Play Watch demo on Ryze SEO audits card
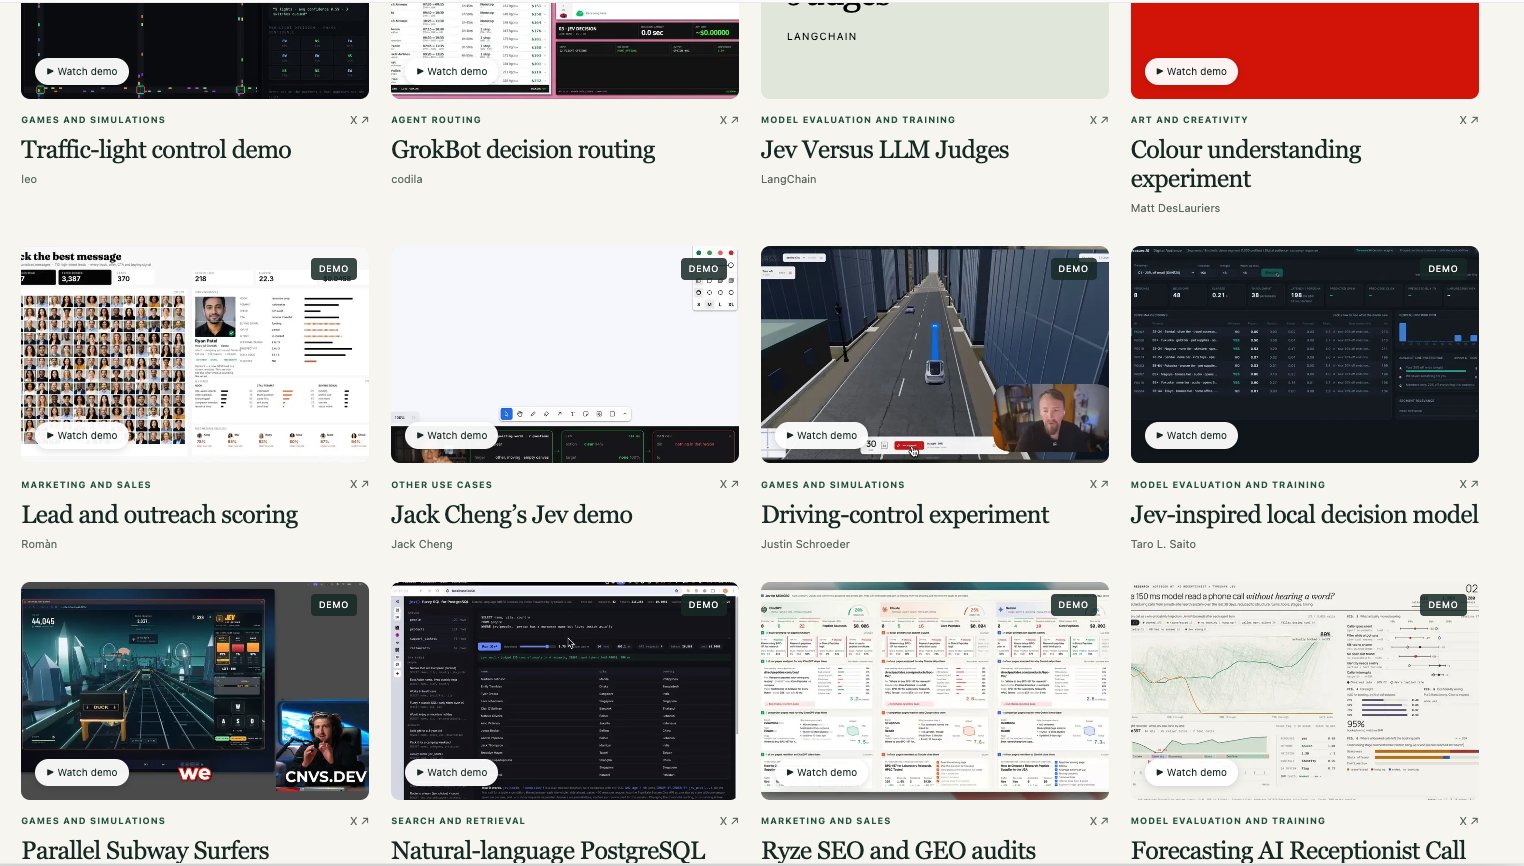 tap(822, 772)
